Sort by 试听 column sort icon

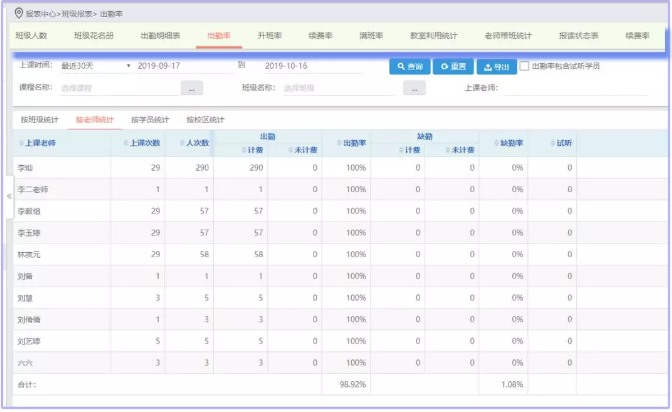tap(551, 144)
